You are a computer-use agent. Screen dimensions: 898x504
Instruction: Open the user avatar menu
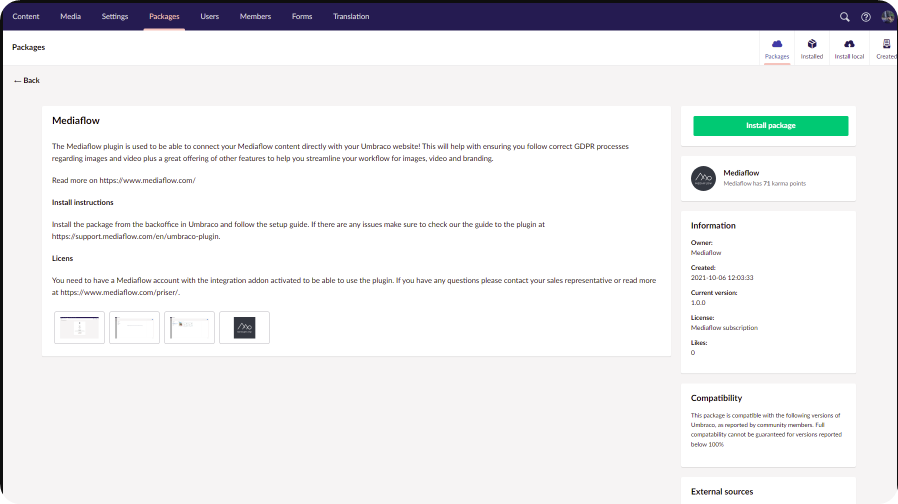[888, 17]
